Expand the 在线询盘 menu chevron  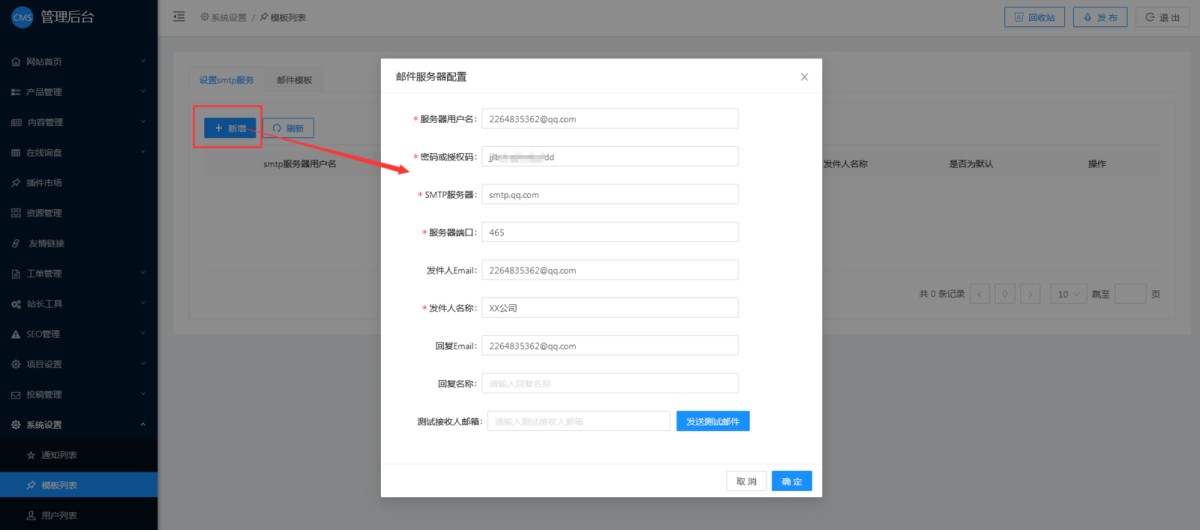click(143, 153)
